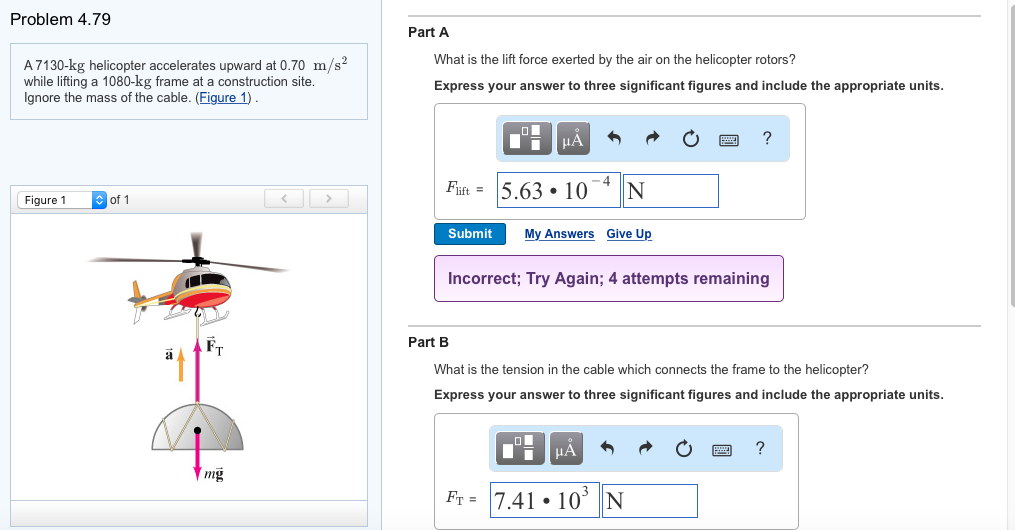This screenshot has height=530, width=1015.
Task: Select the "Problem 4.79" heading
Action: (61, 19)
